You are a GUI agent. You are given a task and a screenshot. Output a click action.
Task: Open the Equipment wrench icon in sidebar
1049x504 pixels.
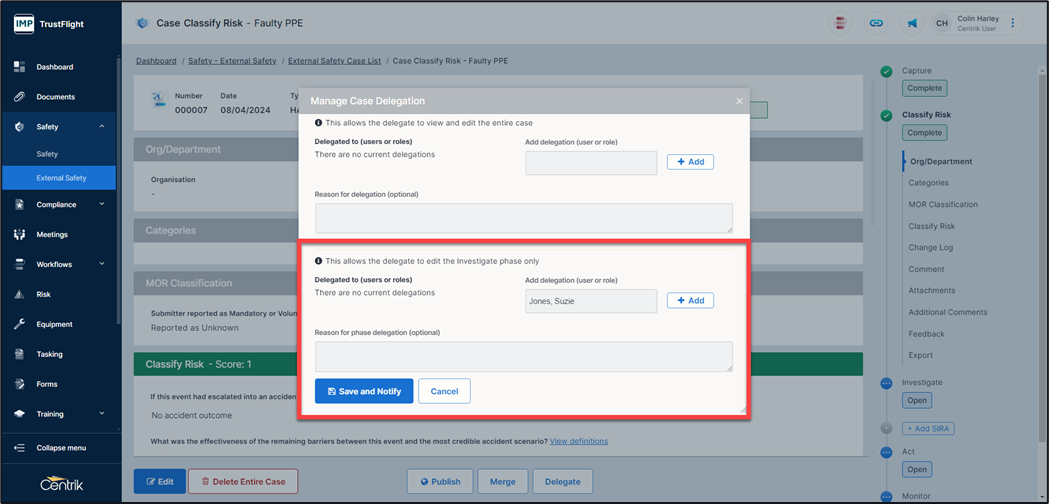[19, 324]
